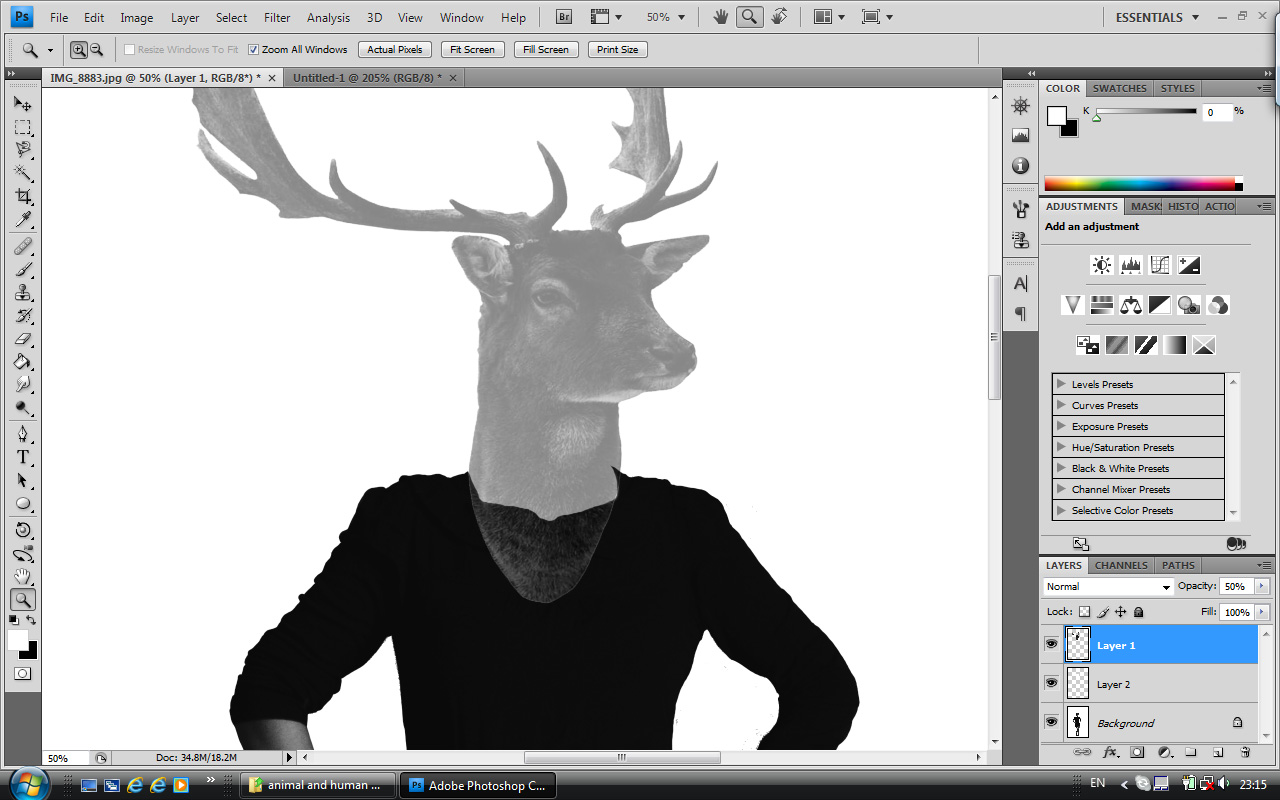
Task: Click the Add layer mask icon
Action: pyautogui.click(x=1137, y=751)
